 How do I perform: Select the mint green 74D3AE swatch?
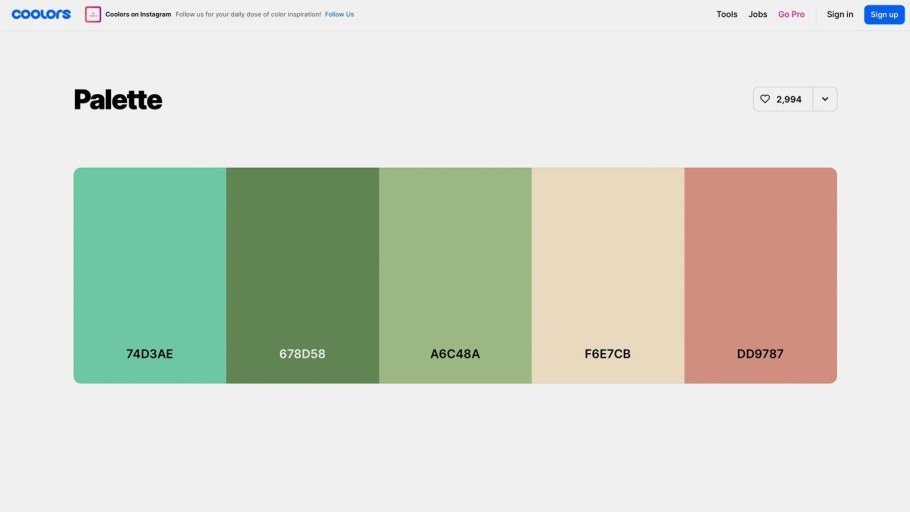150,250
